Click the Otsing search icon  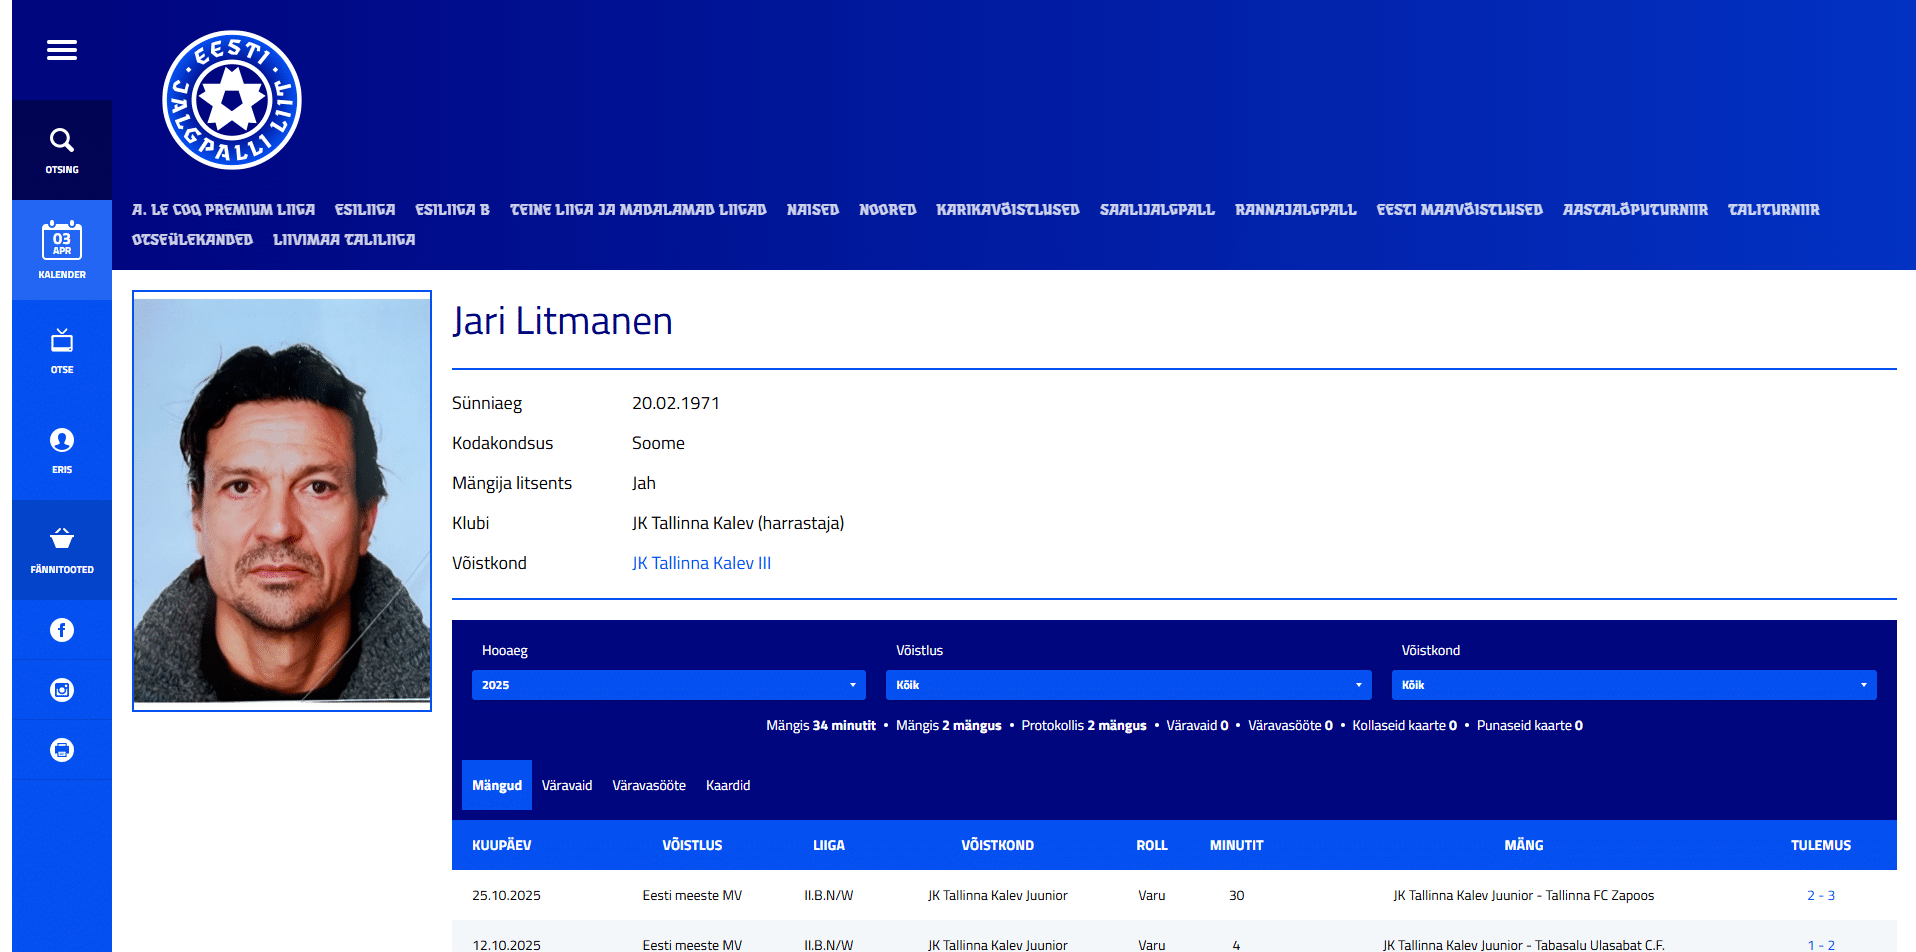[62, 150]
